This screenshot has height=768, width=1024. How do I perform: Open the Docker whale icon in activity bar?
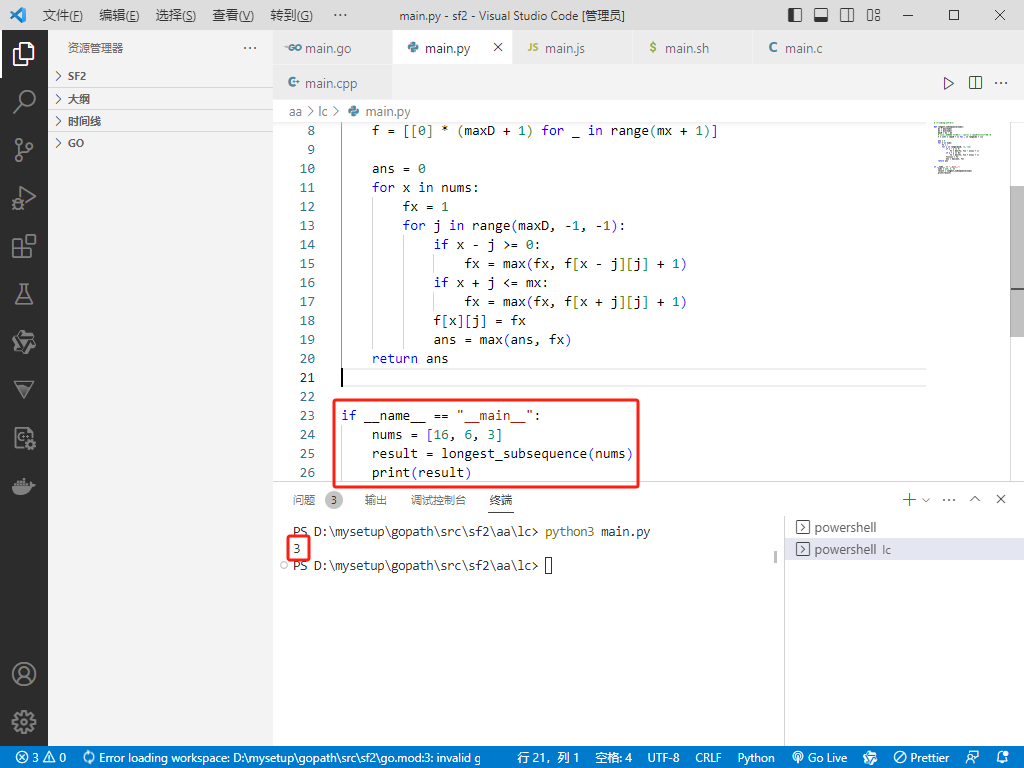click(x=24, y=487)
